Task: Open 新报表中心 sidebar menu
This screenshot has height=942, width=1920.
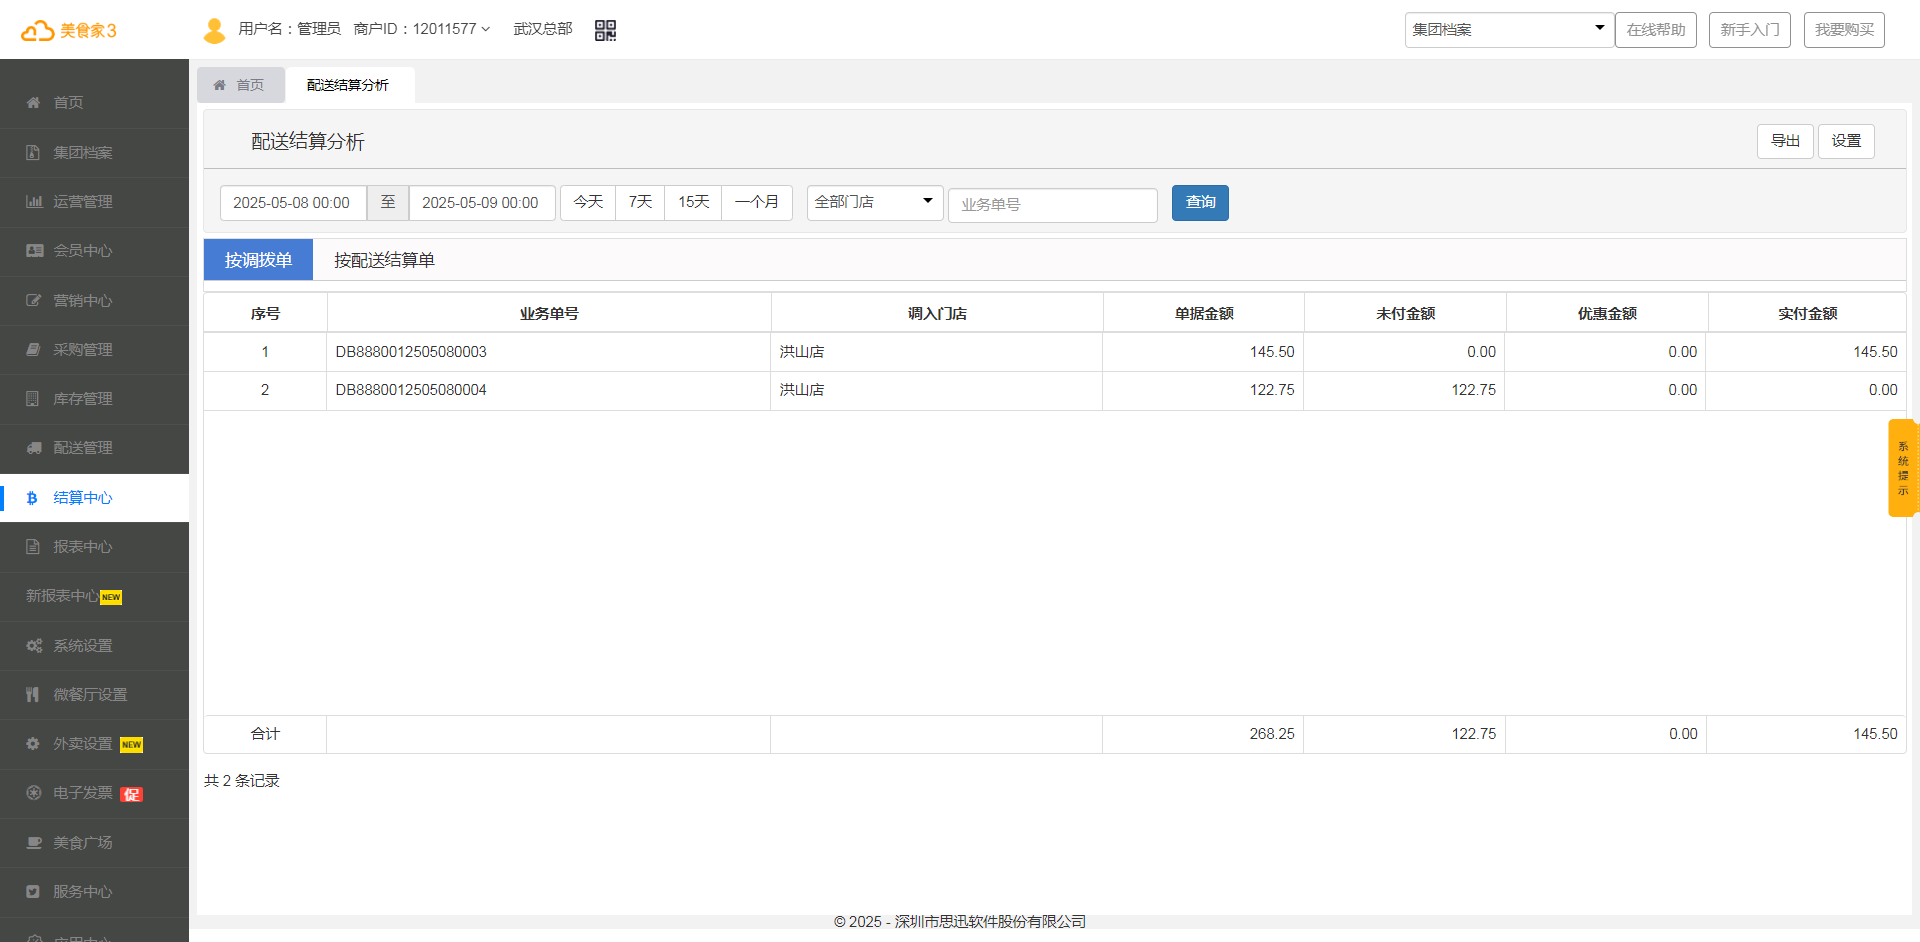Action: tap(94, 596)
